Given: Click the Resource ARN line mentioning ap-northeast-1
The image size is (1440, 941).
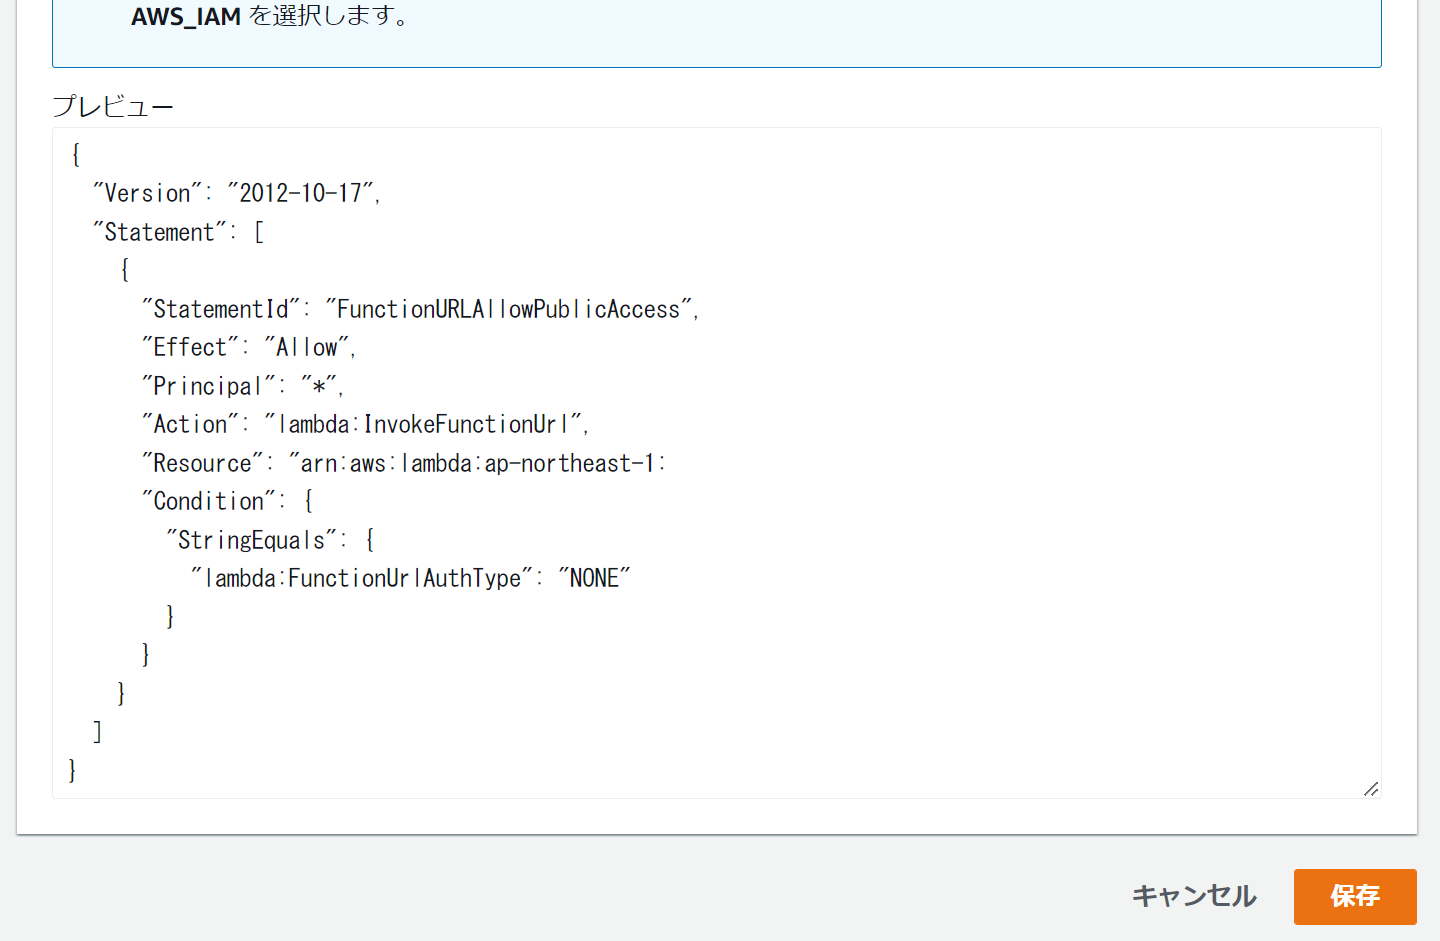Looking at the screenshot, I should pyautogui.click(x=404, y=462).
